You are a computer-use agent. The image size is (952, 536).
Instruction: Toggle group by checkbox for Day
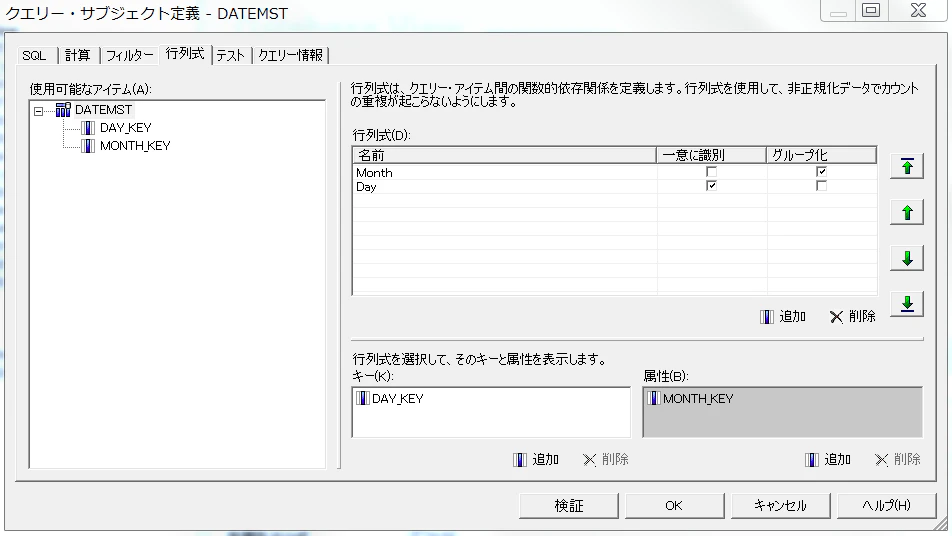pos(821,186)
